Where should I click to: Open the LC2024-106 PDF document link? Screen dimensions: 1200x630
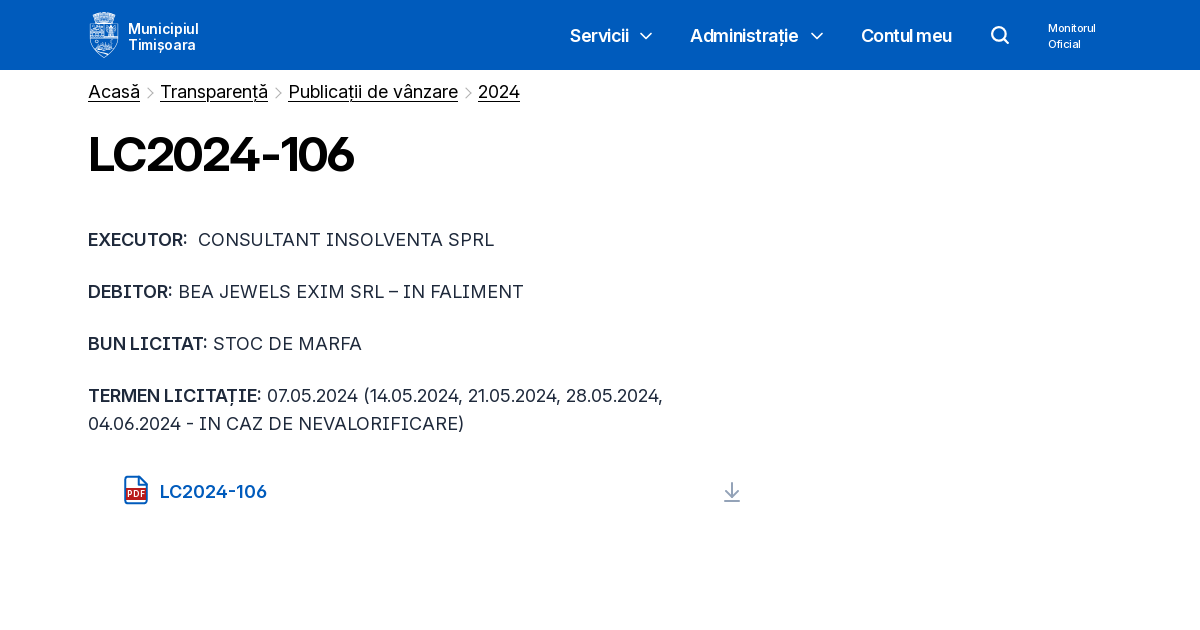(213, 492)
